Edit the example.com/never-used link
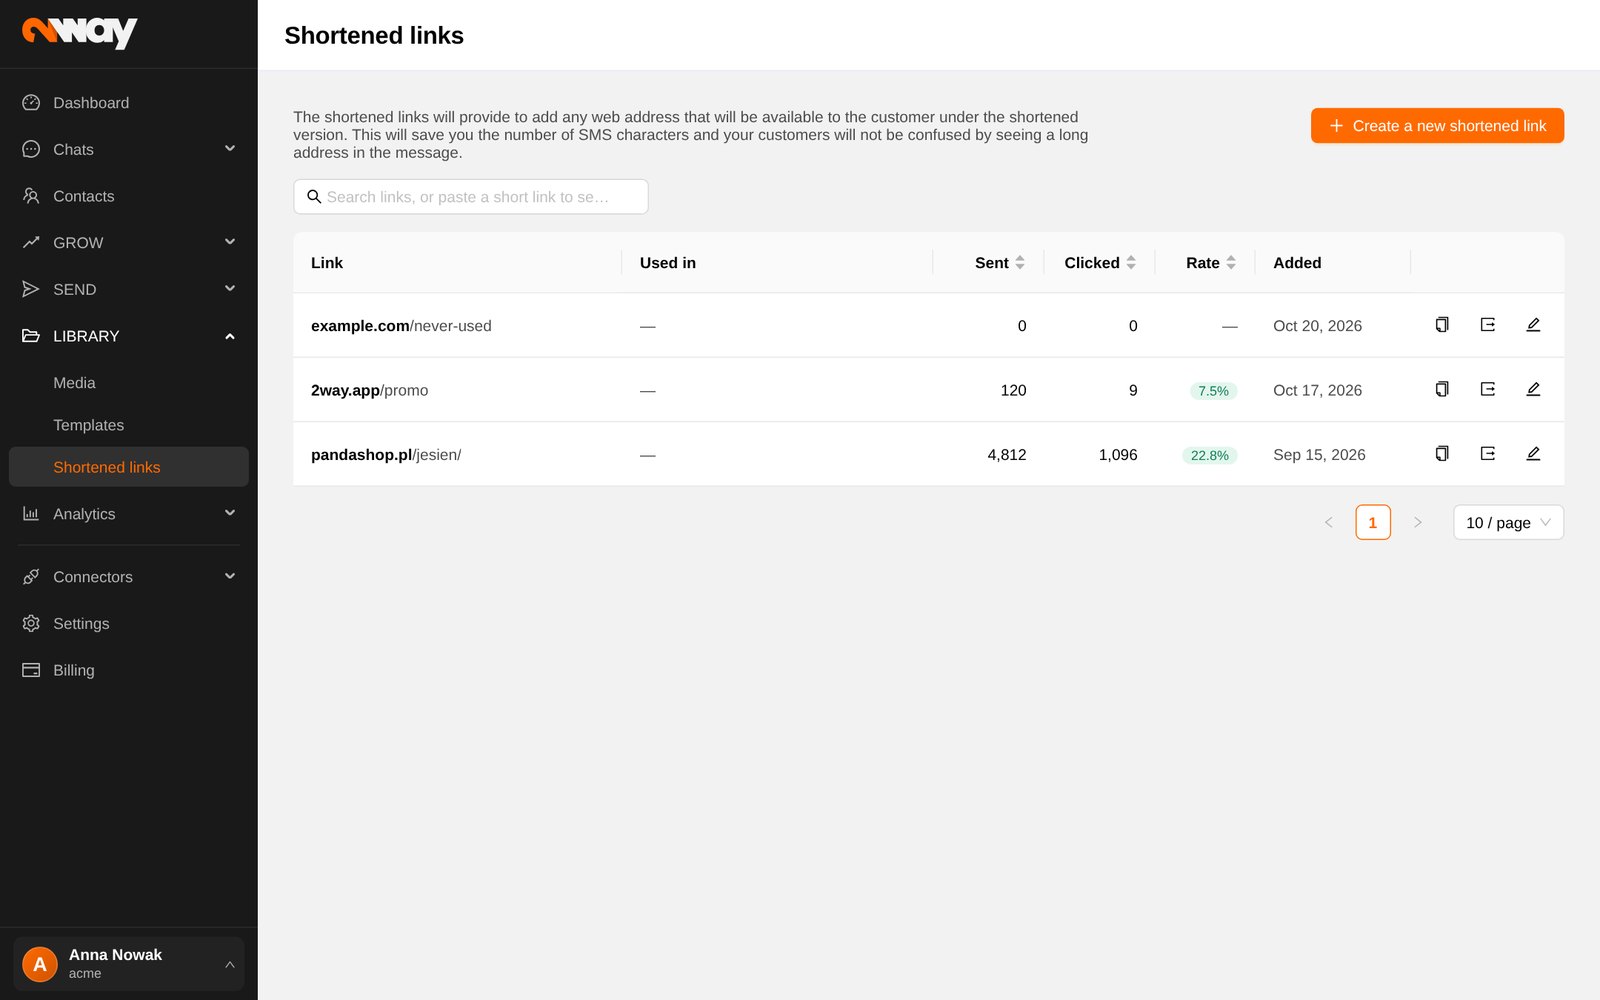The image size is (1600, 1000). click(x=1533, y=325)
